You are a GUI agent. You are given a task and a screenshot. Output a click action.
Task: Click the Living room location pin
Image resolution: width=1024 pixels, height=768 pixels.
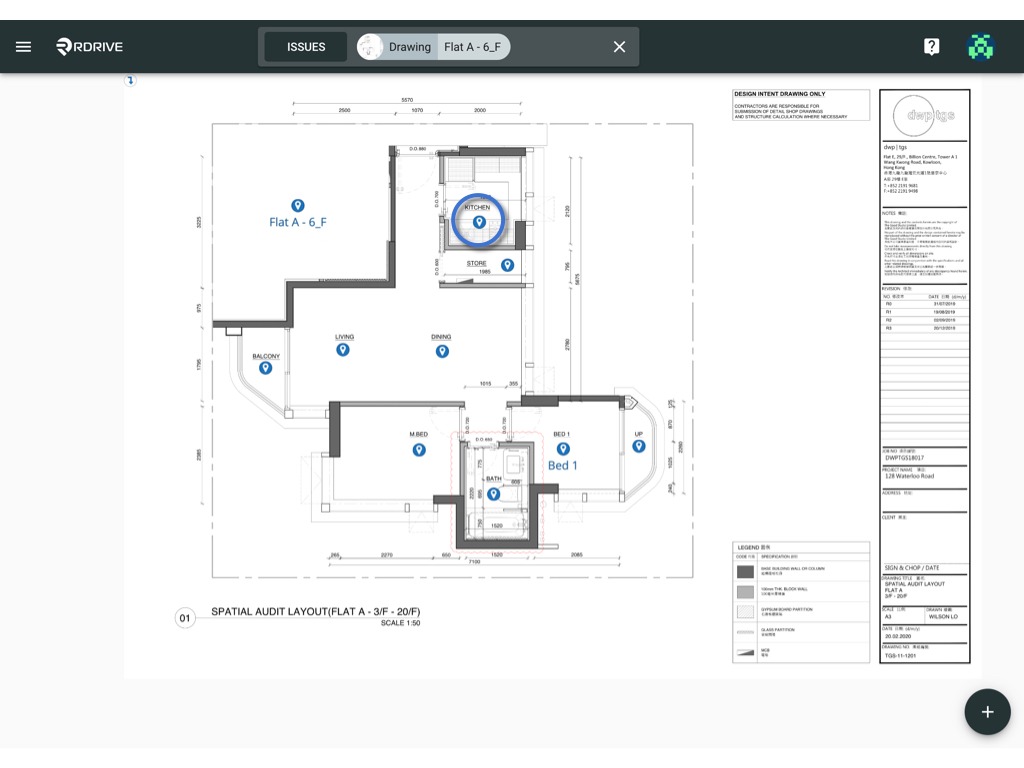pyautogui.click(x=343, y=350)
